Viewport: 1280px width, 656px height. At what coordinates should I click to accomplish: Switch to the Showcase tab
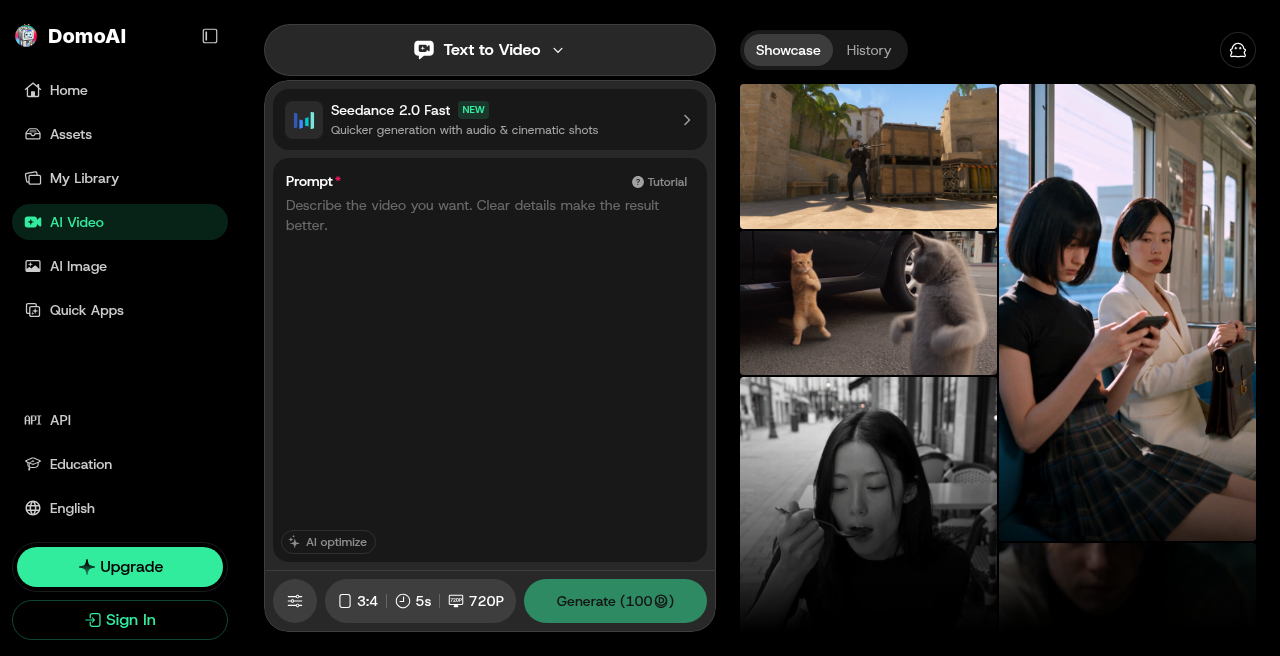coord(788,50)
